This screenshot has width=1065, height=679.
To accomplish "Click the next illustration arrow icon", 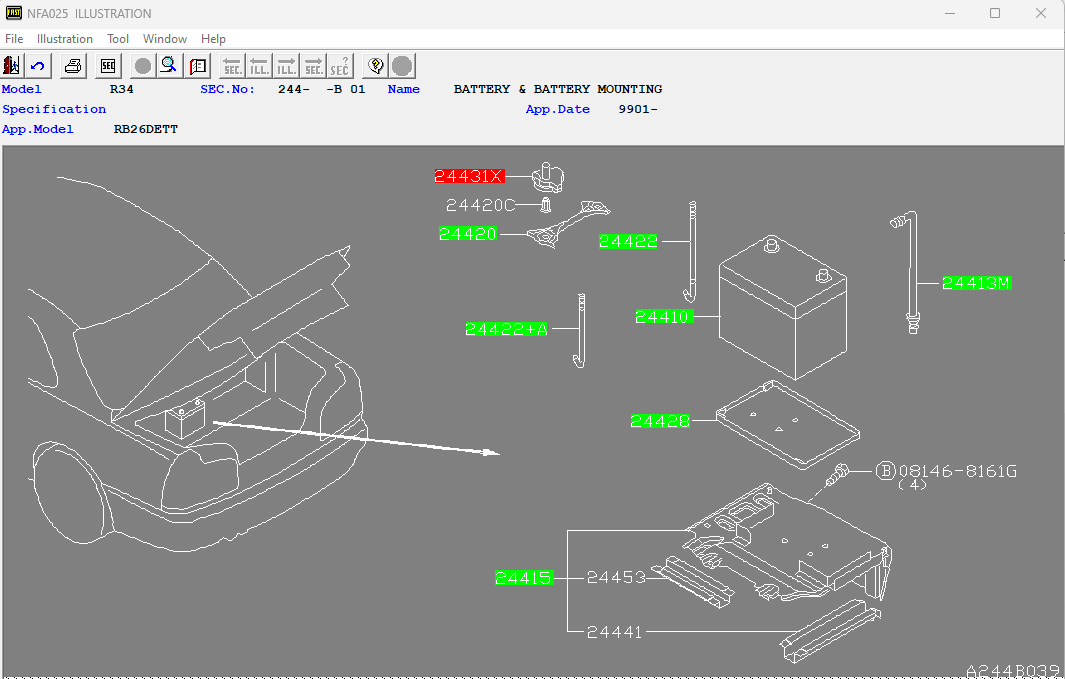I will (286, 66).
